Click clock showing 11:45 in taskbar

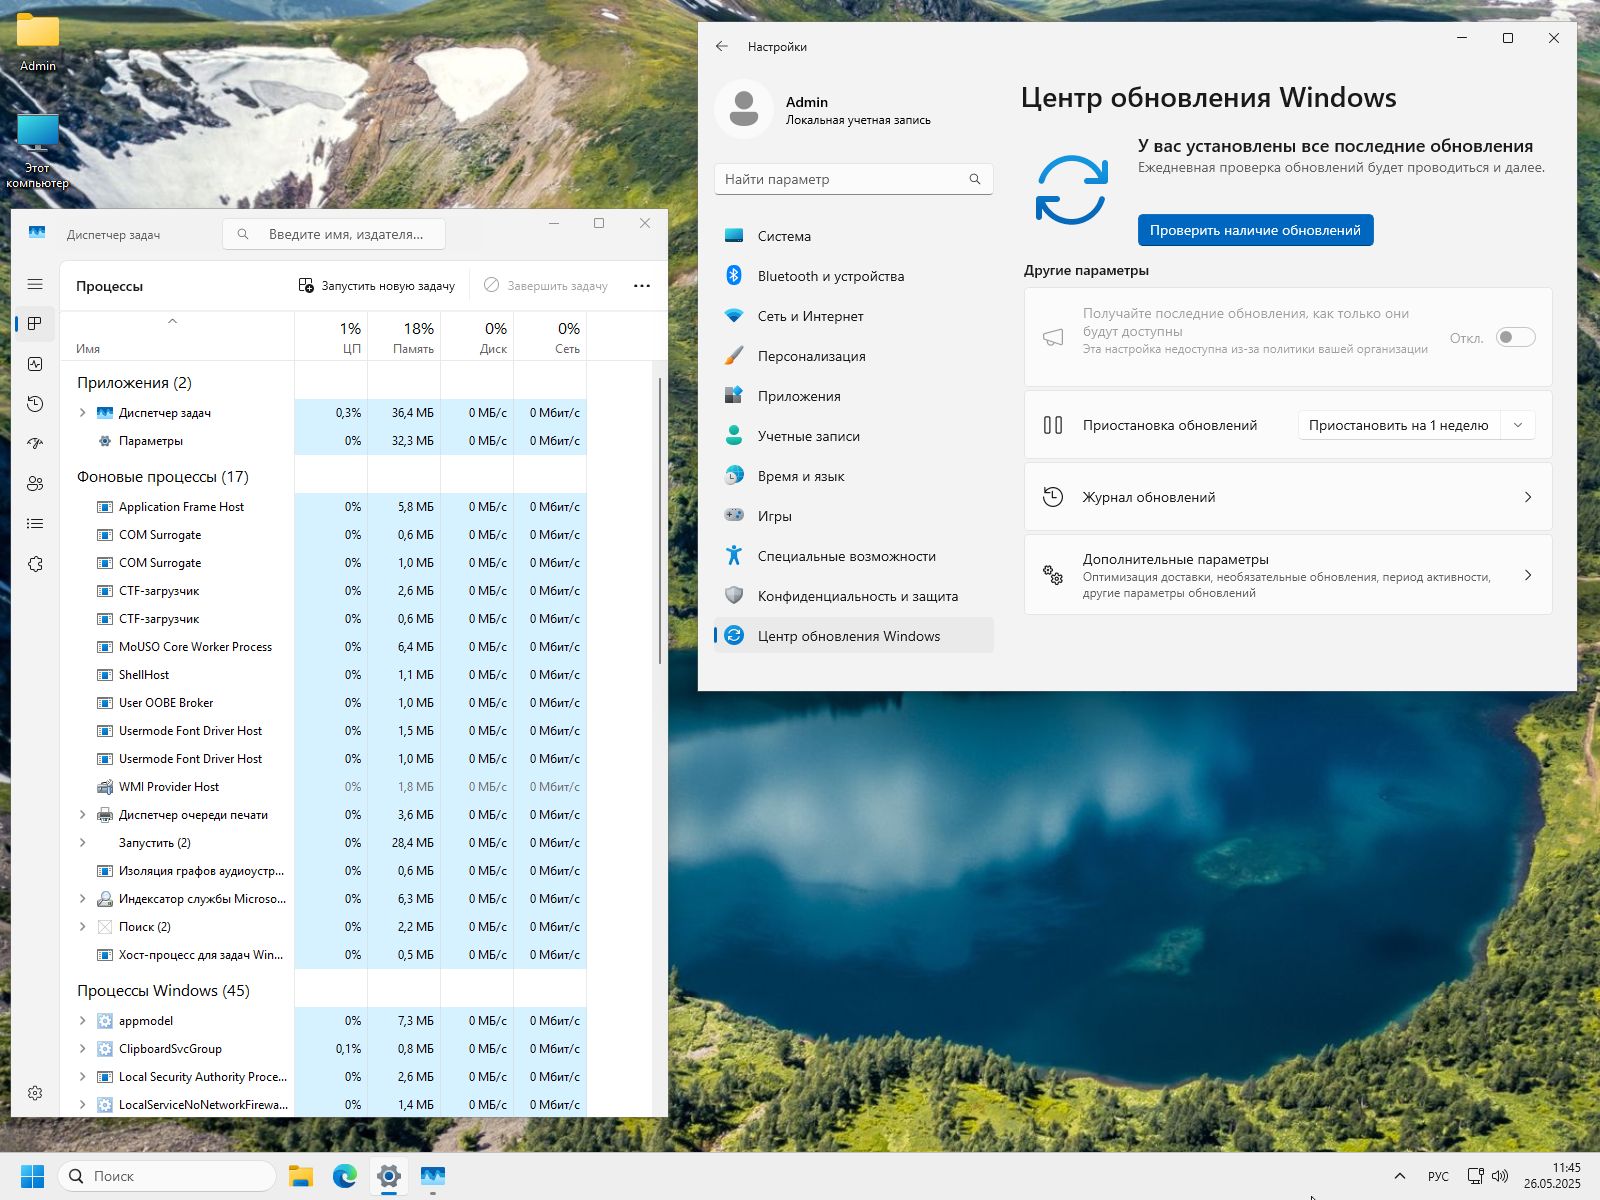click(x=1552, y=1176)
